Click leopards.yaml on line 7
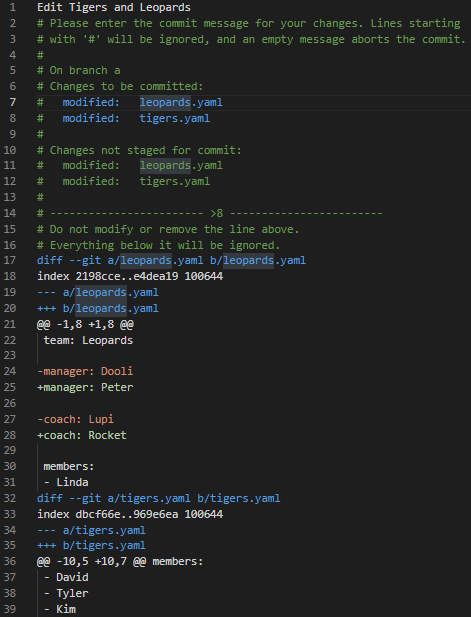 pyautogui.click(x=181, y=102)
